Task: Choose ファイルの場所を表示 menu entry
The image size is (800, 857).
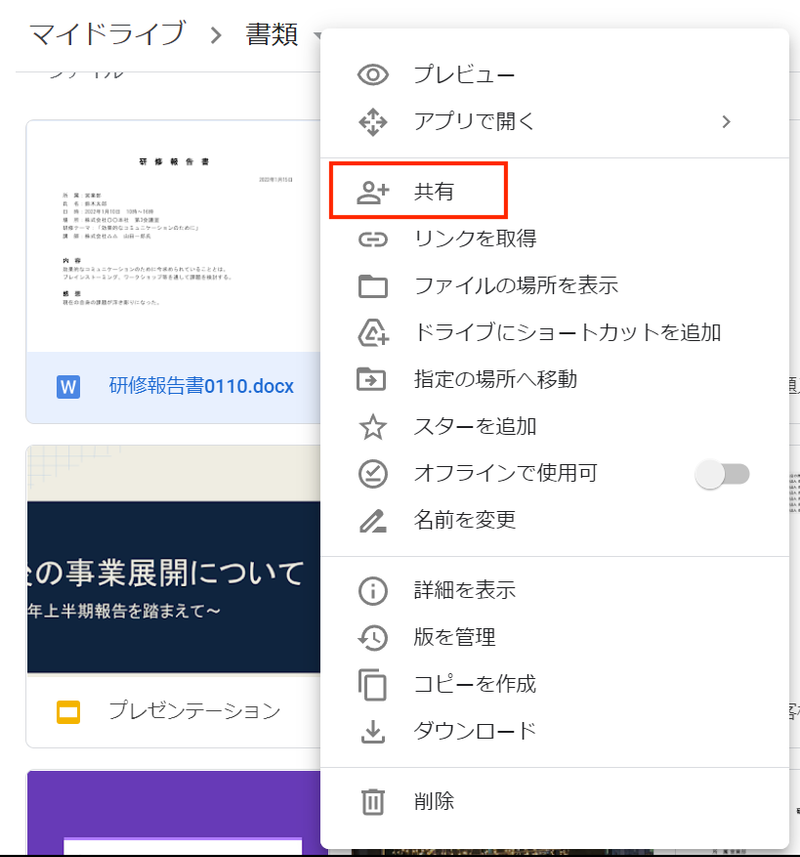Action: click(x=554, y=286)
